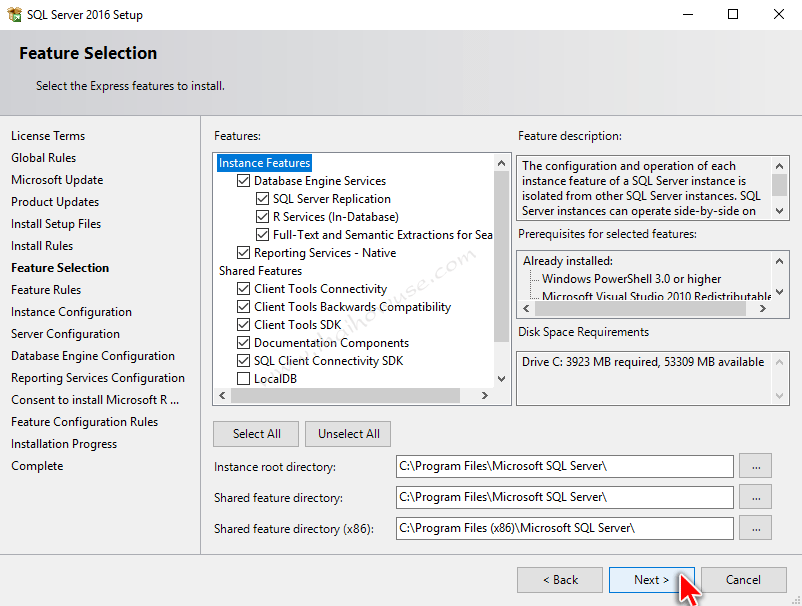Screen dimensions: 802x606
Task: Click Feature Configuration Rules step
Action: point(85,422)
